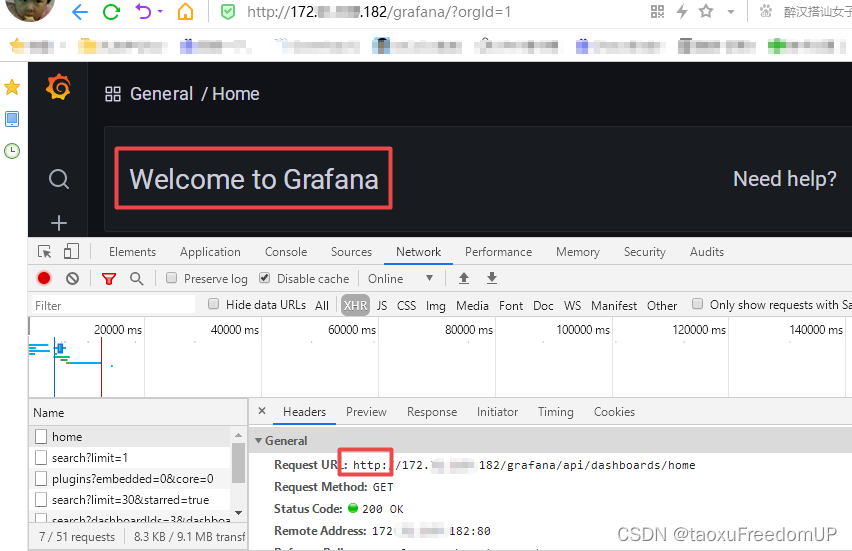Check the Only show requests with SameSite checkbox
This screenshot has width=852, height=551.
(697, 304)
